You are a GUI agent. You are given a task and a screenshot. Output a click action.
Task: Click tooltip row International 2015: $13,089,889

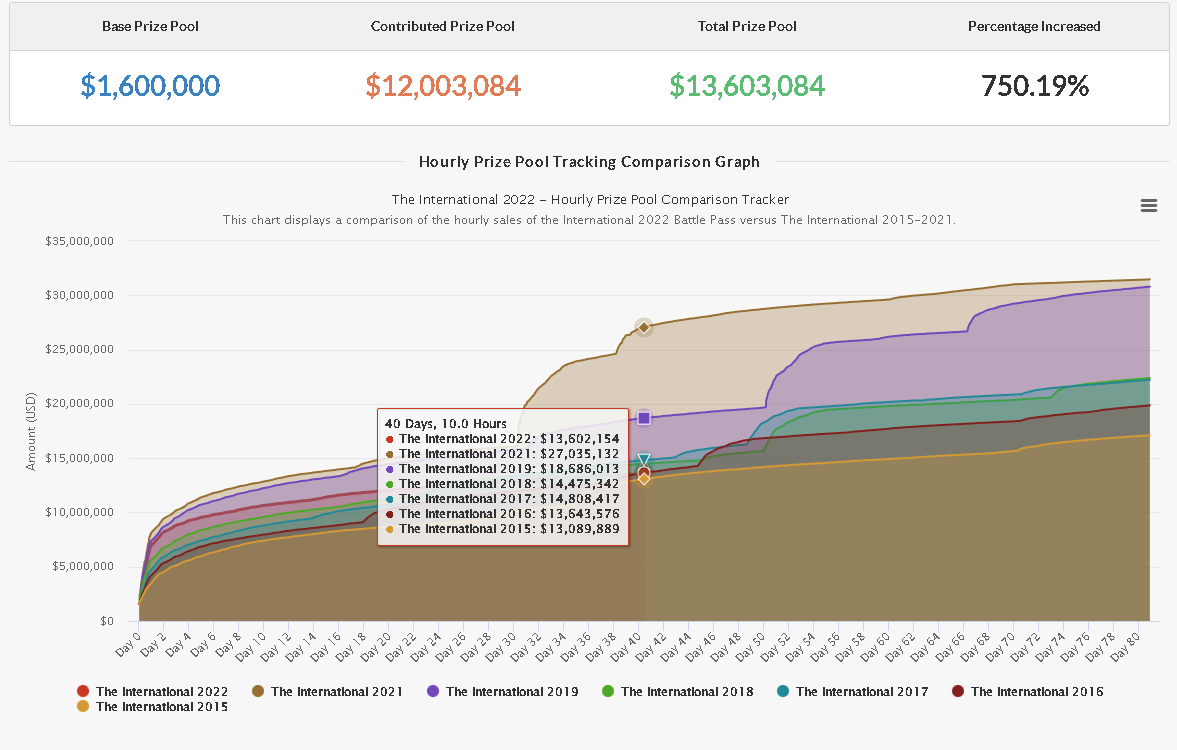[x=502, y=529]
